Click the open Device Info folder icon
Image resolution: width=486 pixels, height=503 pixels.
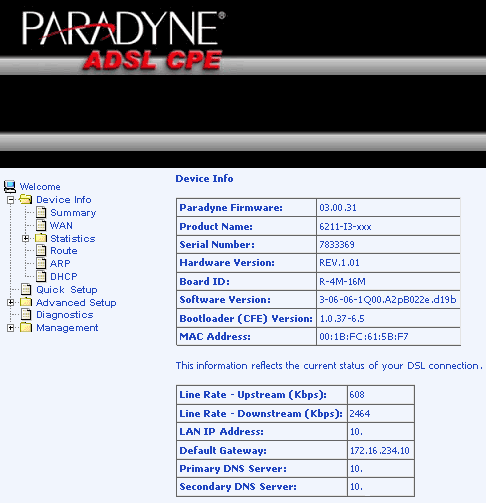point(26,199)
